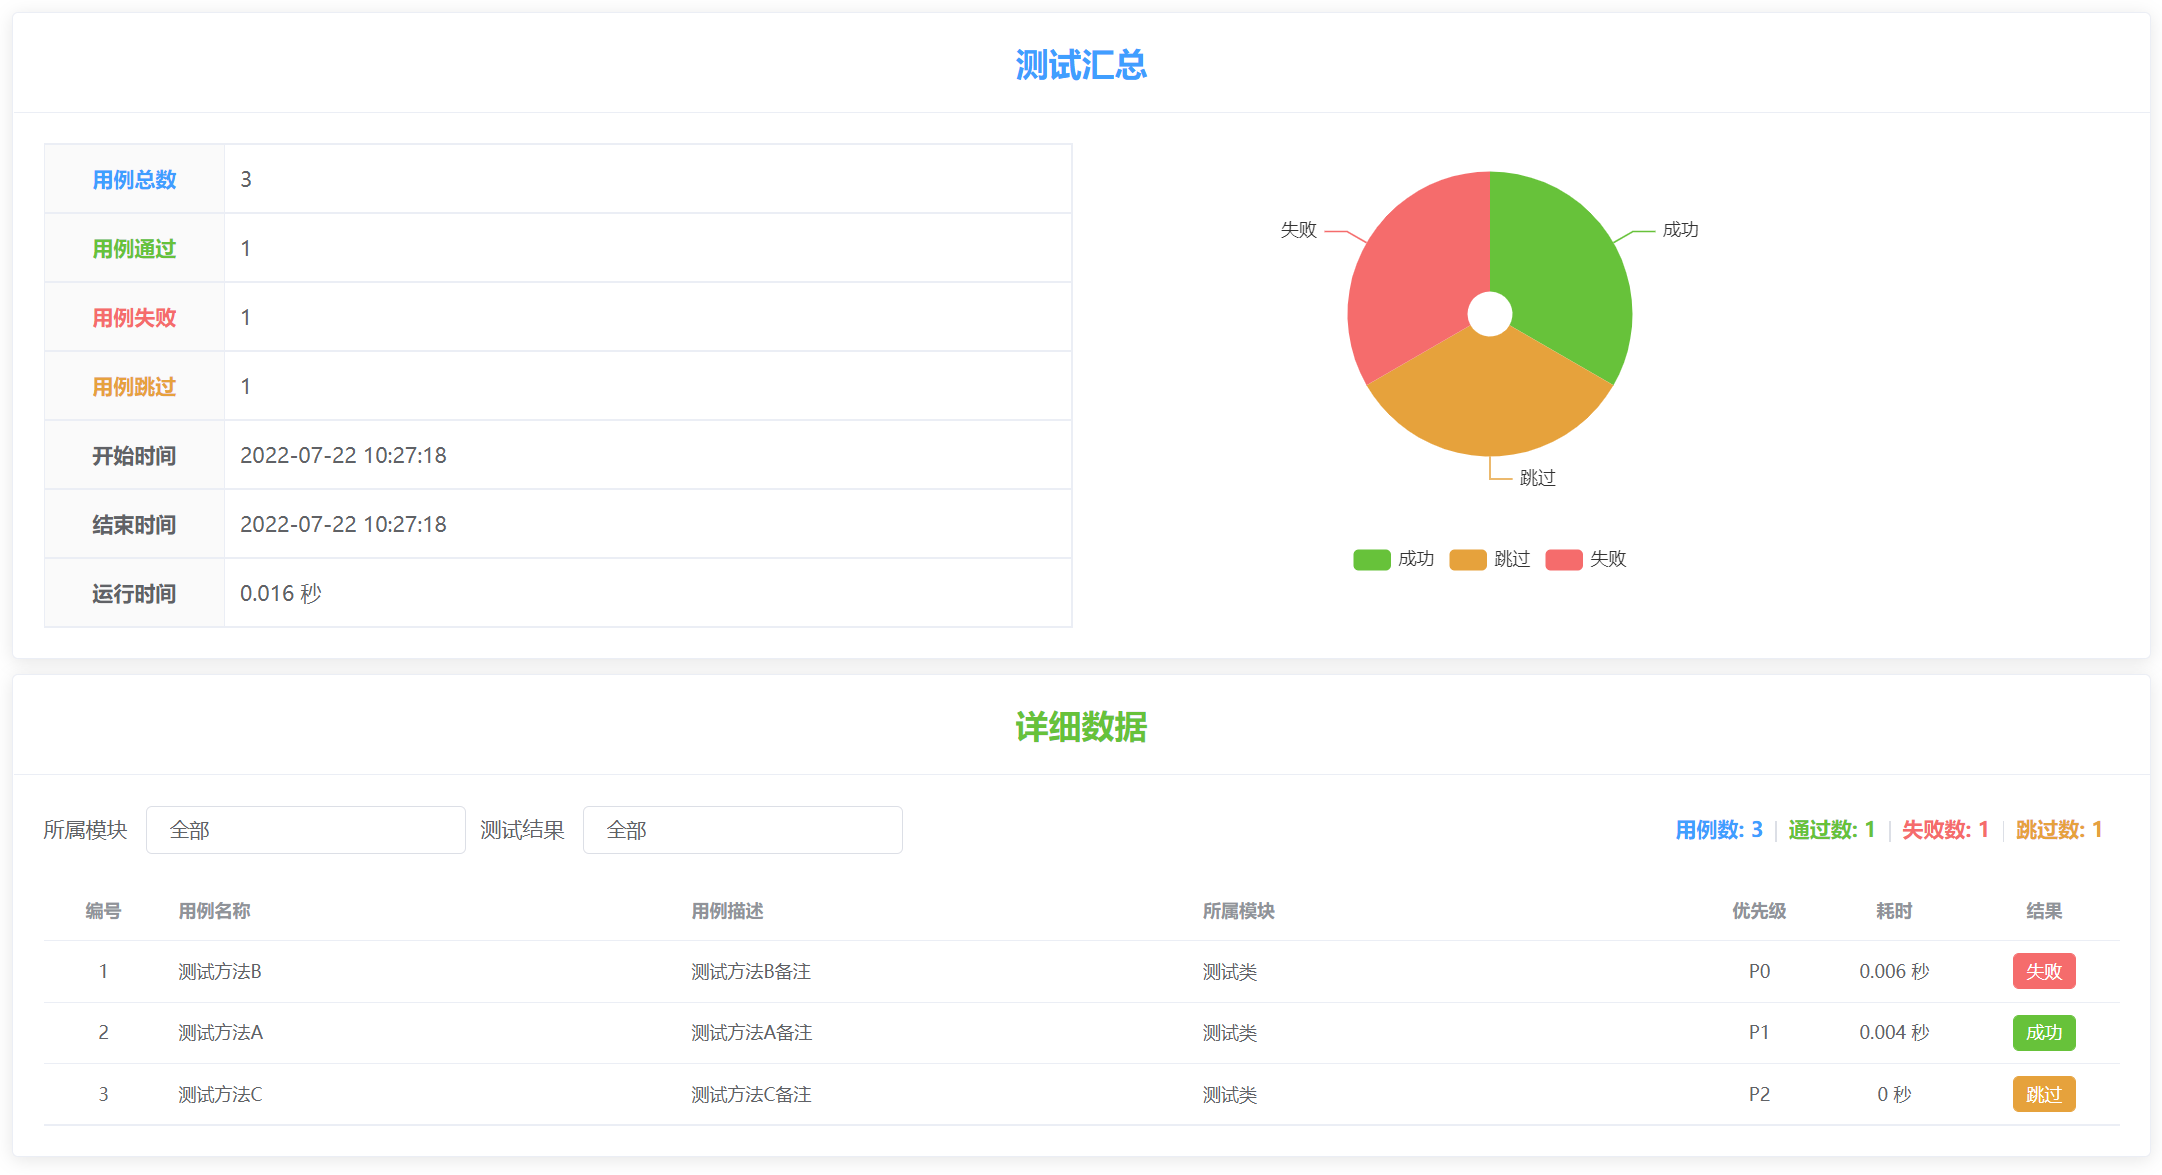2162x1175 pixels.
Task: Click the 失败 result badge for 测试方法B
Action: pyautogui.click(x=2044, y=971)
